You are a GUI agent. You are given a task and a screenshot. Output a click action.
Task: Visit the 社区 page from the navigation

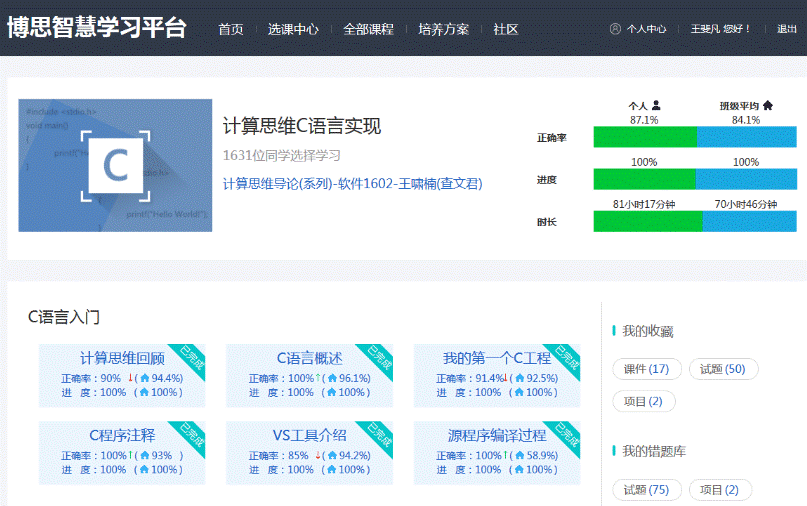click(506, 29)
